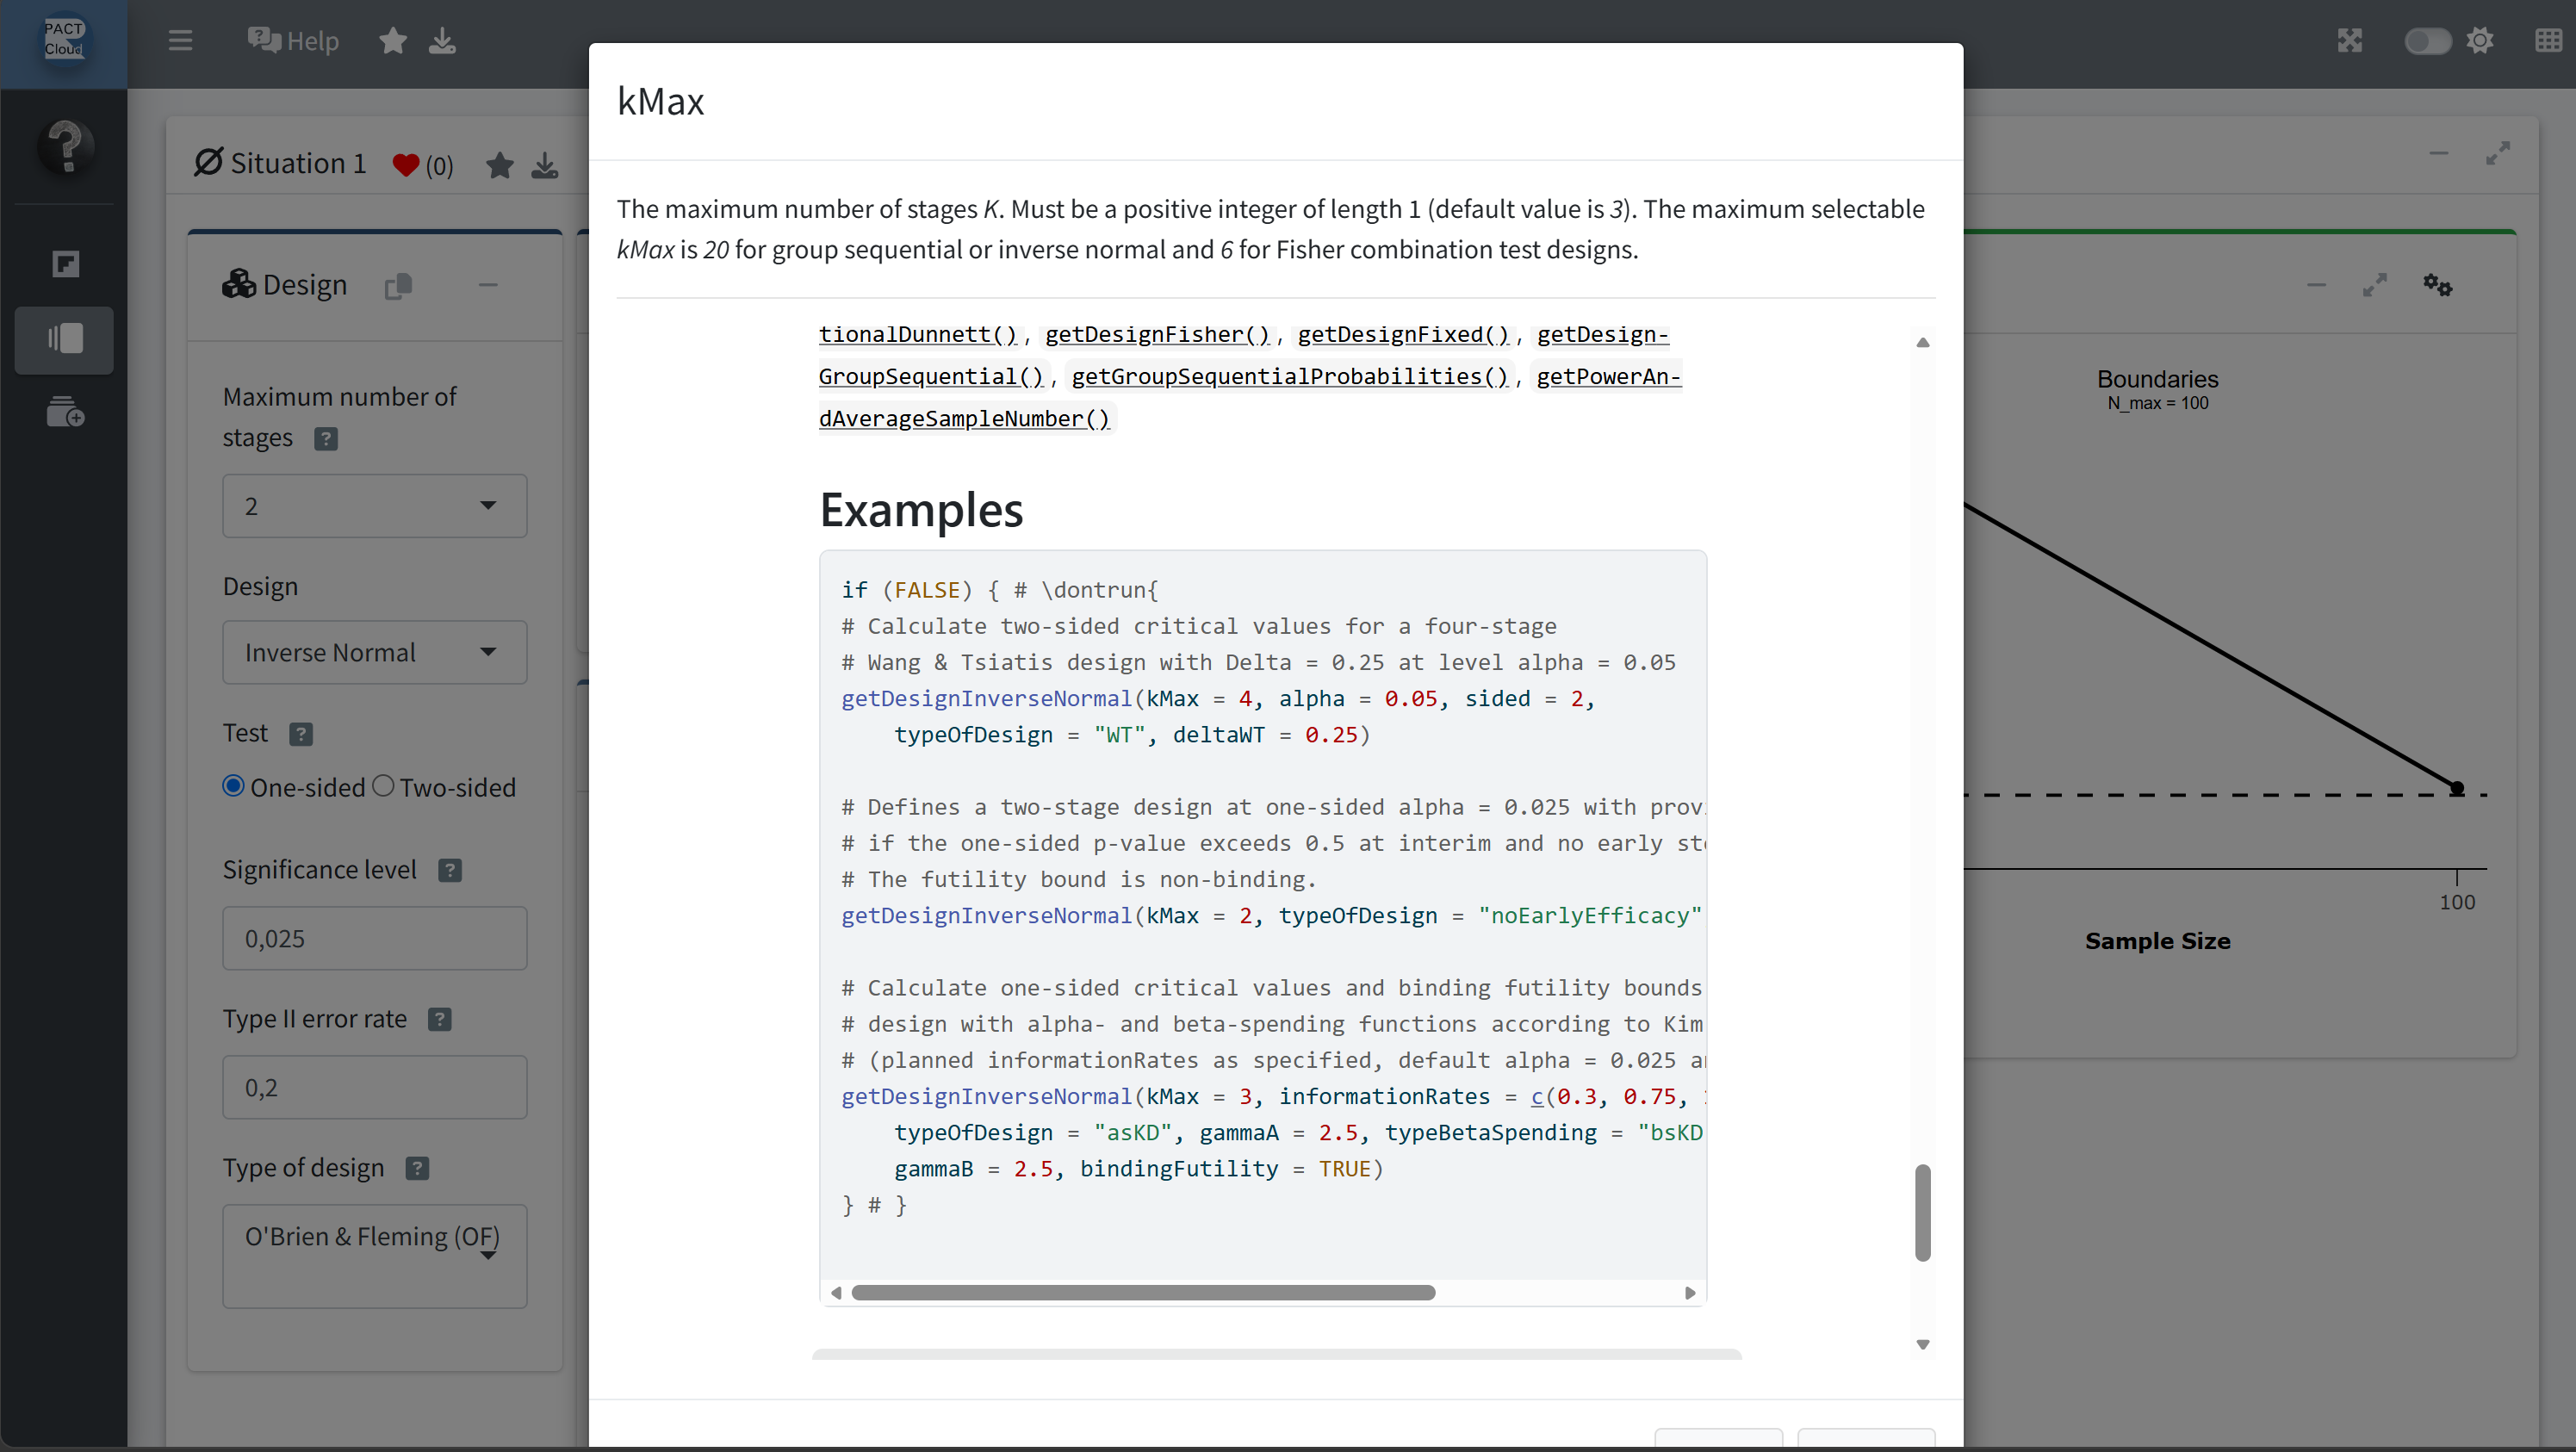
Task: Open the getDesignFisher() link
Action: [x=1157, y=334]
